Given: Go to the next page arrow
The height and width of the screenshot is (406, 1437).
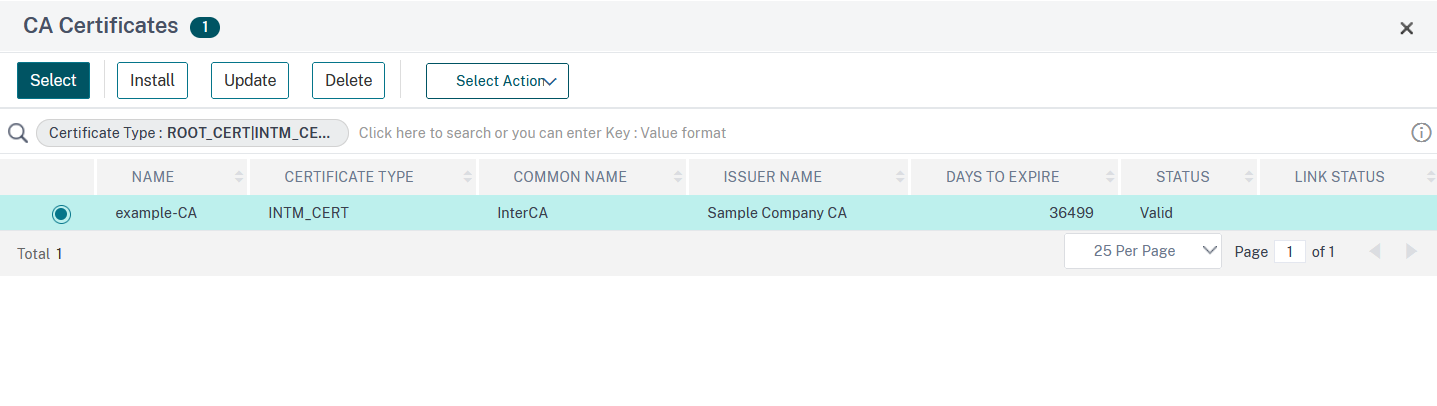Looking at the screenshot, I should point(1411,251).
